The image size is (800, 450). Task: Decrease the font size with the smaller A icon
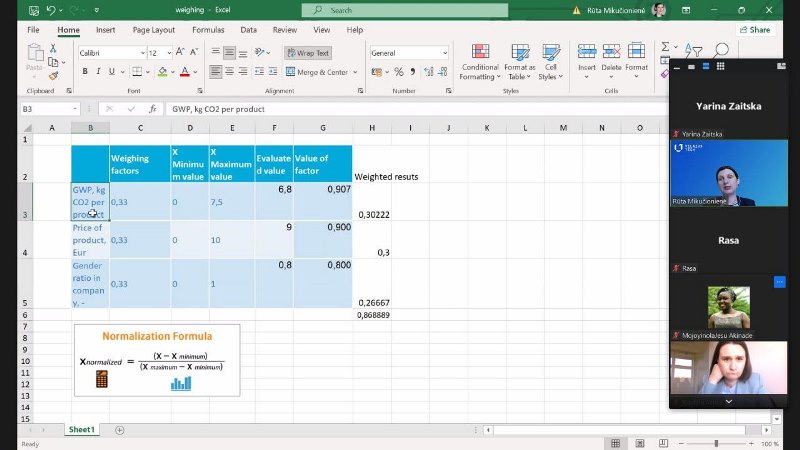click(x=194, y=52)
